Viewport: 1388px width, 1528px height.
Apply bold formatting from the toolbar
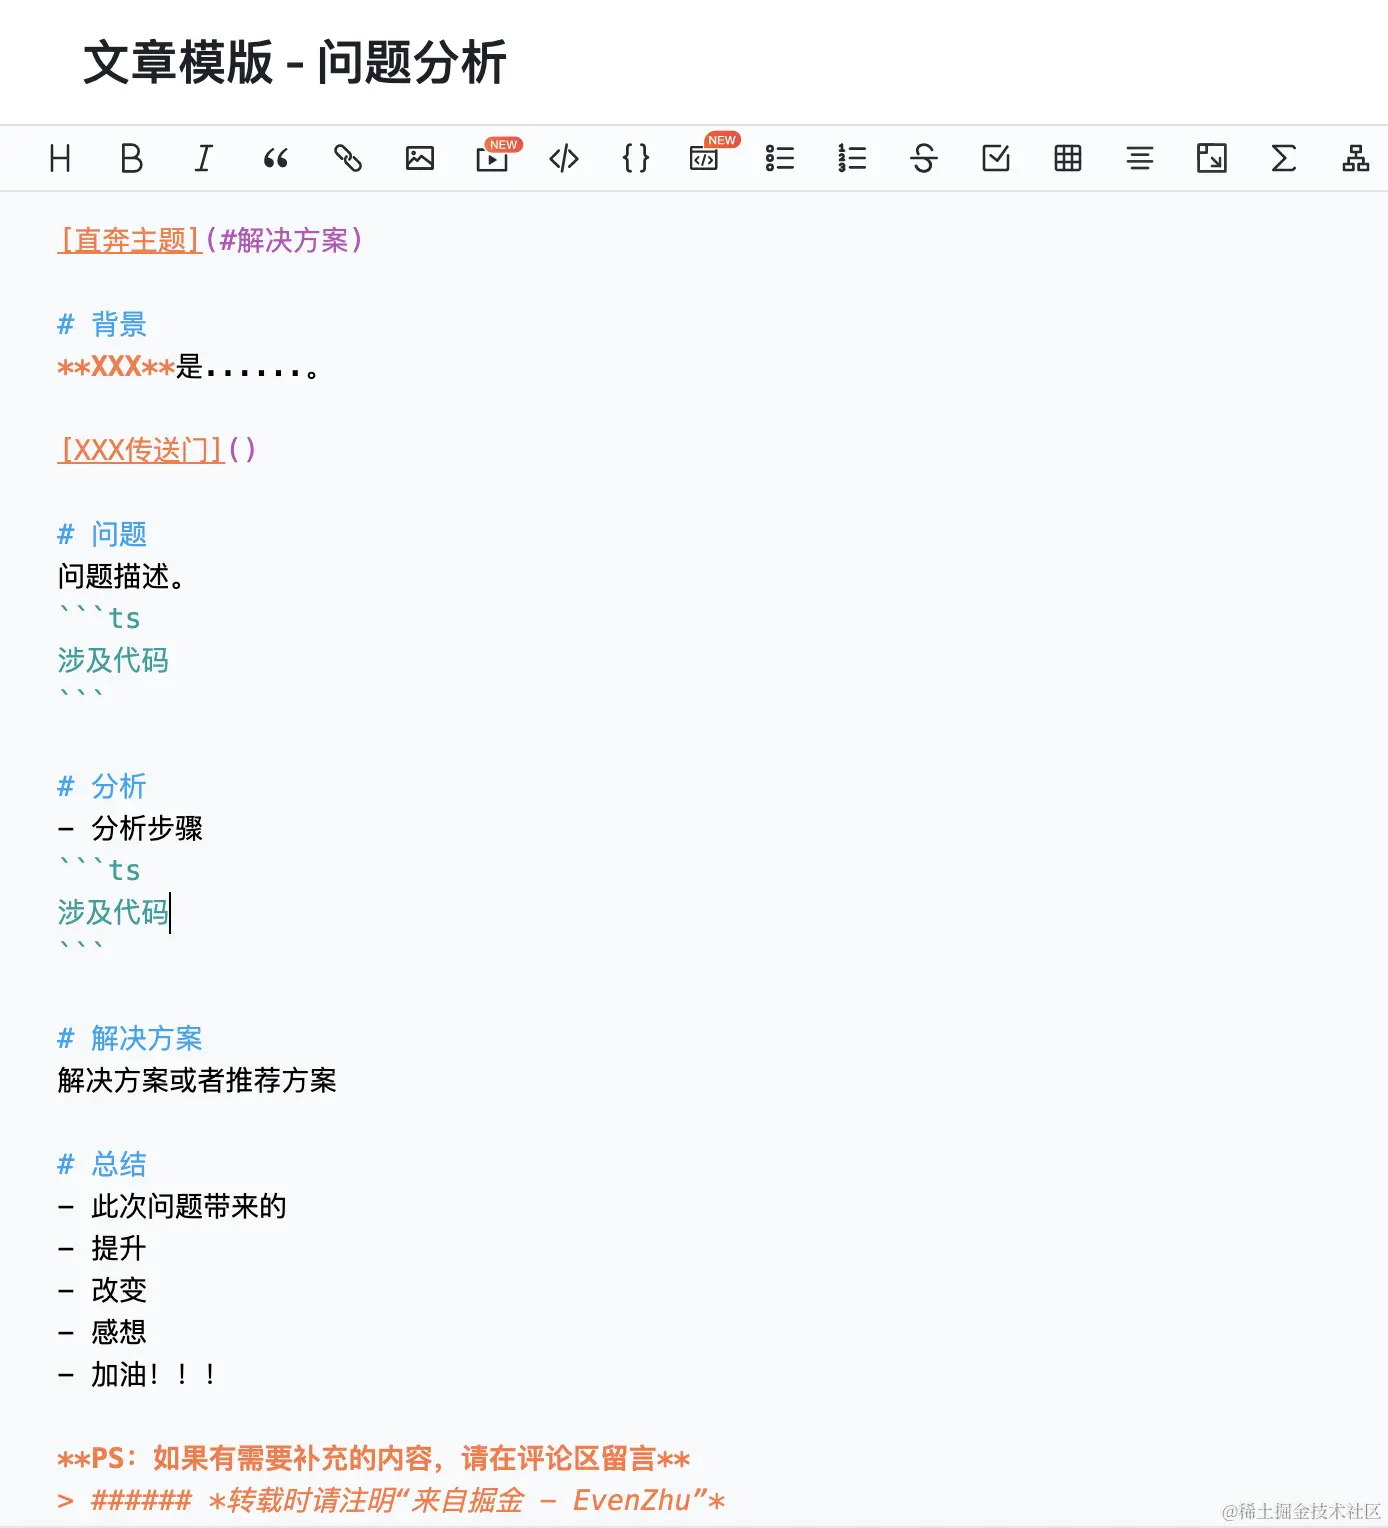click(132, 158)
